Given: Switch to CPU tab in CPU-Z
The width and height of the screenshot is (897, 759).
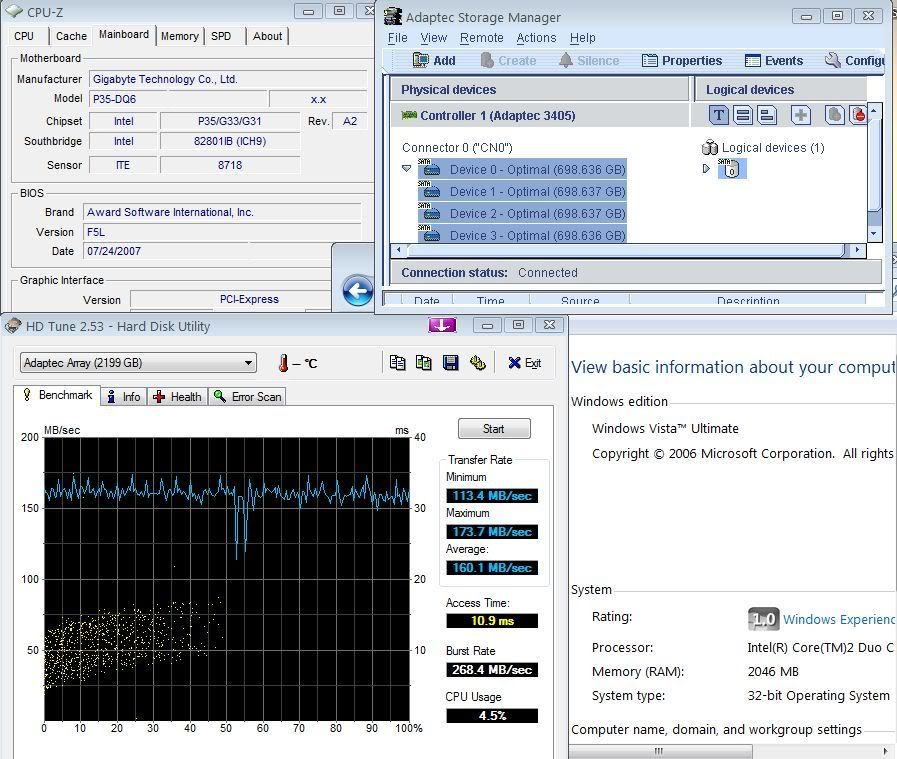Looking at the screenshot, I should 24,36.
